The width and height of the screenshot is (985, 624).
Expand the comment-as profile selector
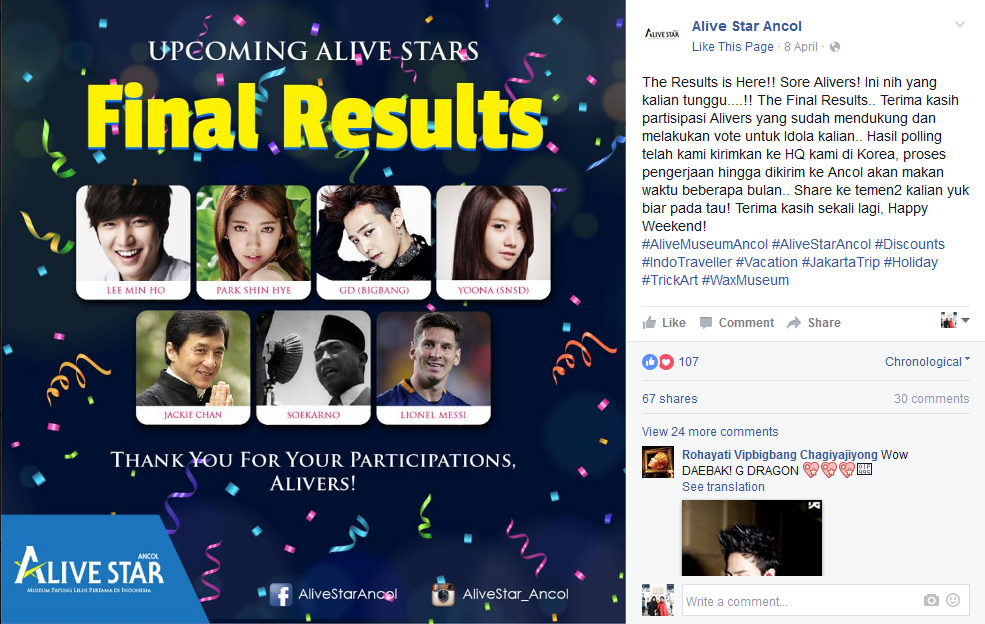pos(955,320)
